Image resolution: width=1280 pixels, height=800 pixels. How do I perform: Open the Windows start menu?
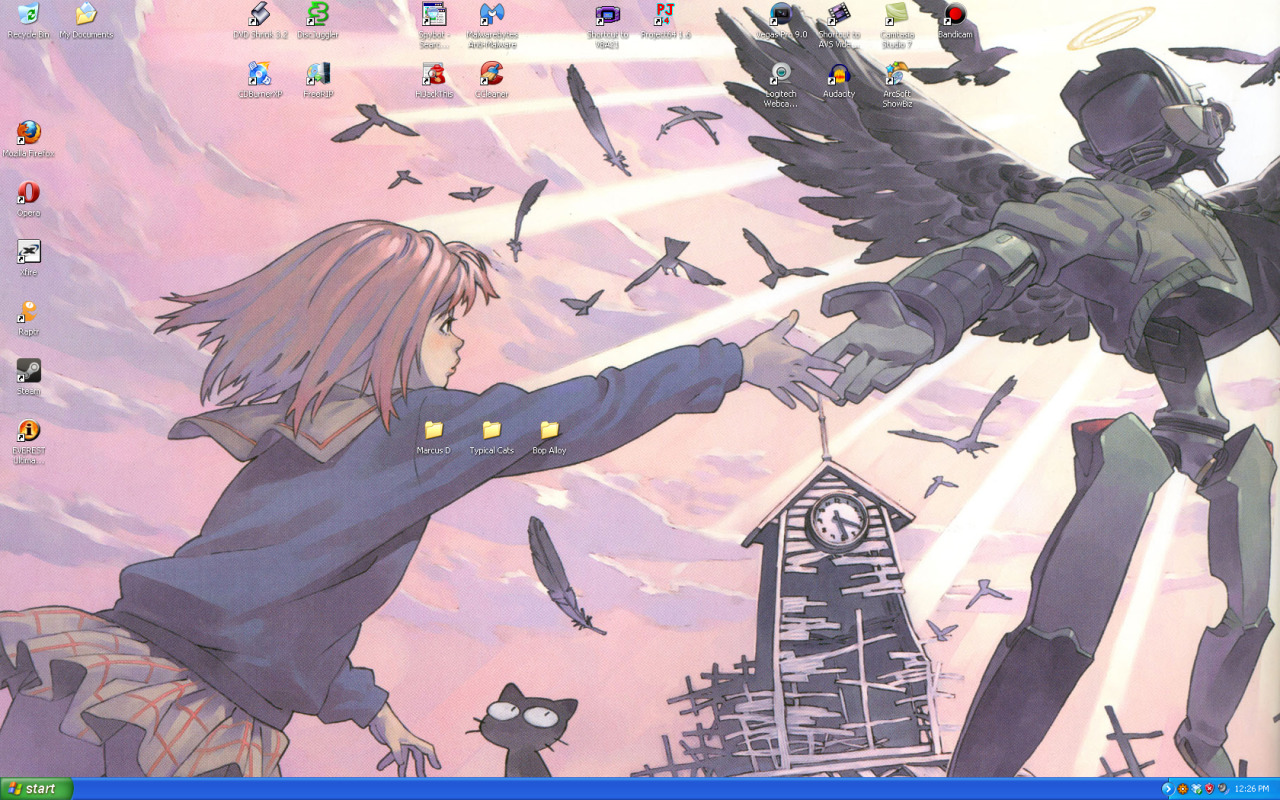[36, 789]
